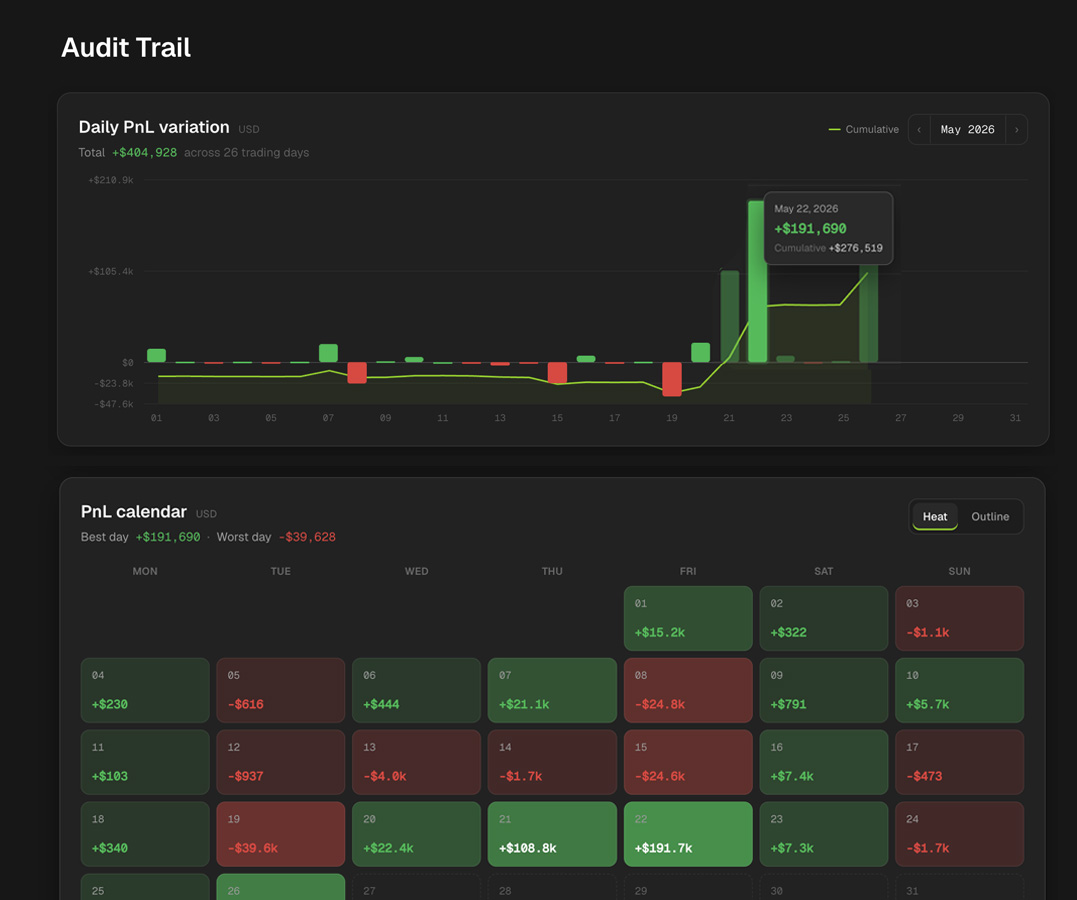Open calendar day 05 with -$616
This screenshot has width=1077, height=900.
pyautogui.click(x=280, y=690)
